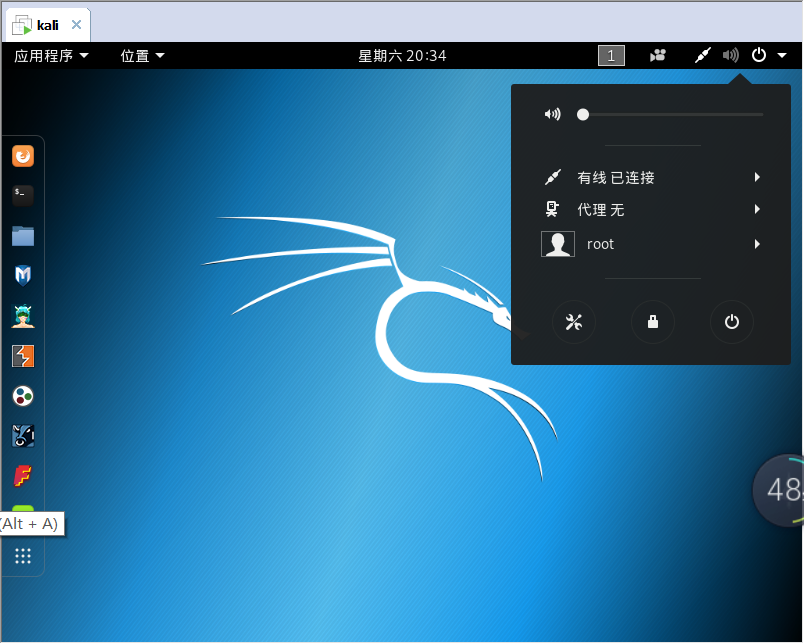Viewport: 804px width, 644px height.
Task: Select the 有线 已连接 menu entry
Action: tap(651, 177)
